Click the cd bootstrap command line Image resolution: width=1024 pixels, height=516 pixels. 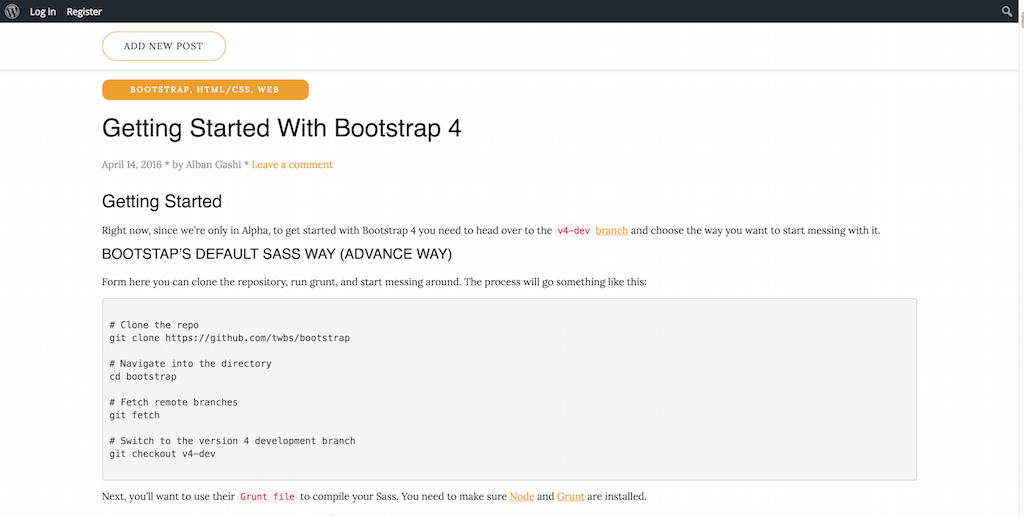[143, 377]
